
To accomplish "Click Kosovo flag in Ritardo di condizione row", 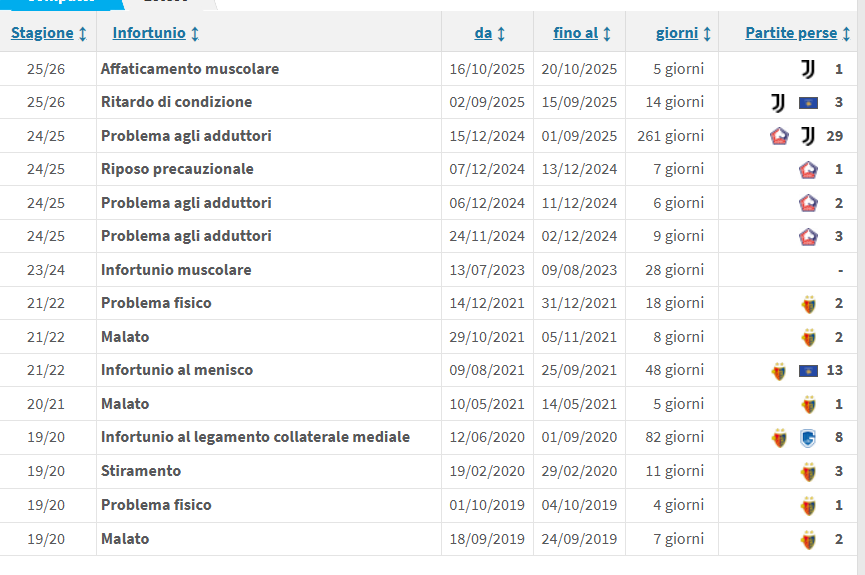I will [808, 103].
